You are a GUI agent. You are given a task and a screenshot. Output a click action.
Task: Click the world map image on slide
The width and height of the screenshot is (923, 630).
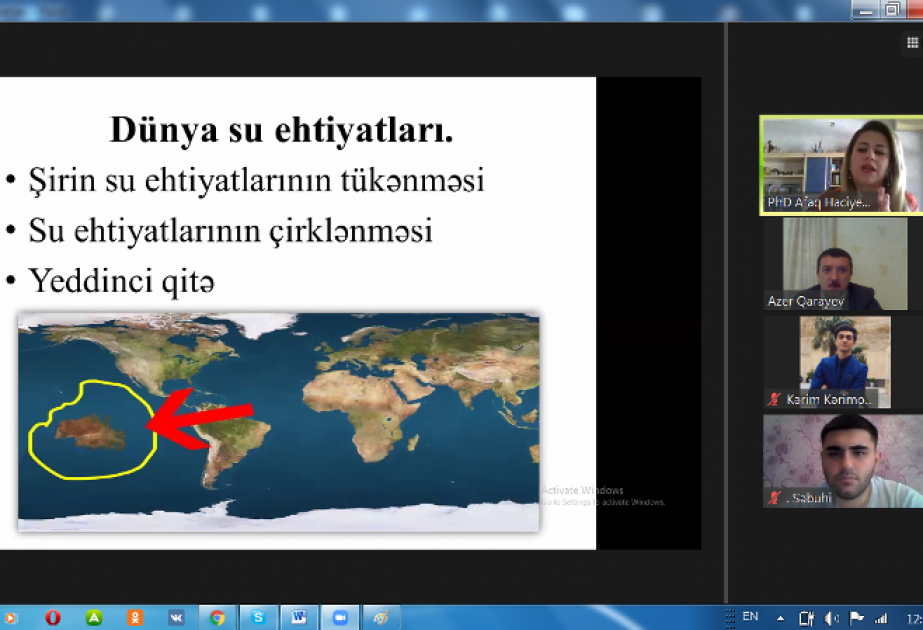click(278, 422)
